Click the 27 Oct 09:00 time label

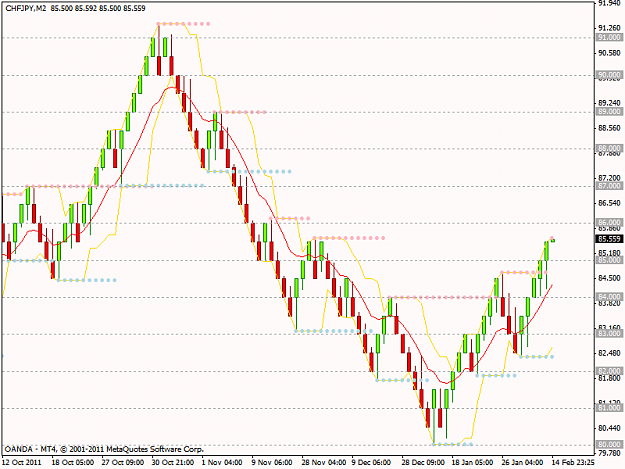123,463
